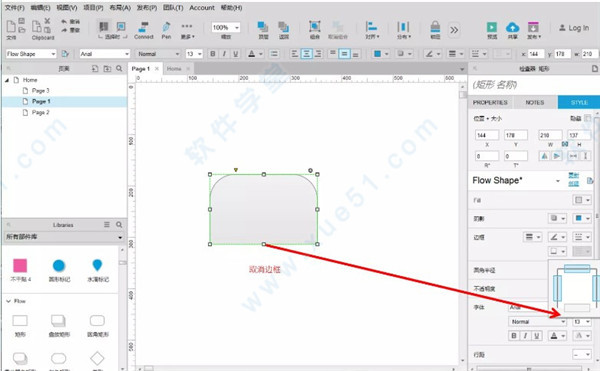Toggle the hidden checkbox in style panel

coord(587,118)
